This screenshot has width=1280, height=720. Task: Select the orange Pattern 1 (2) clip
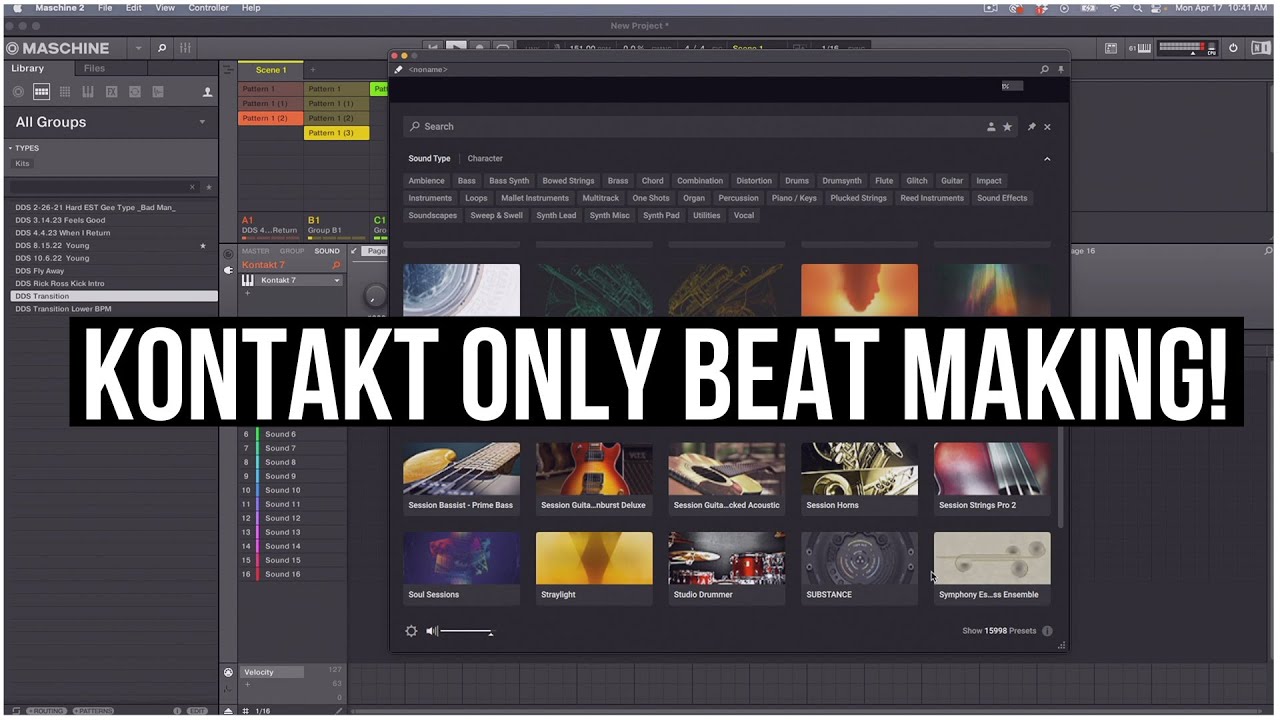pyautogui.click(x=271, y=118)
